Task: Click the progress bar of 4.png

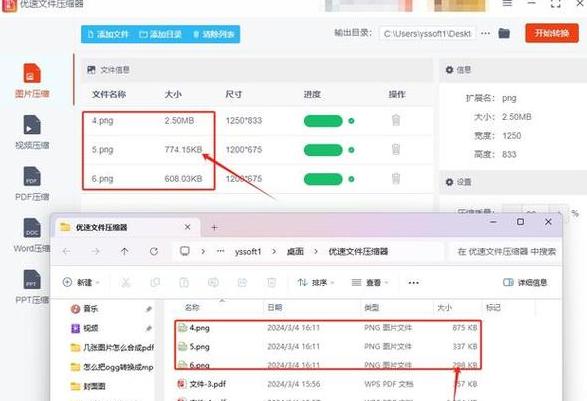Action: pos(323,121)
